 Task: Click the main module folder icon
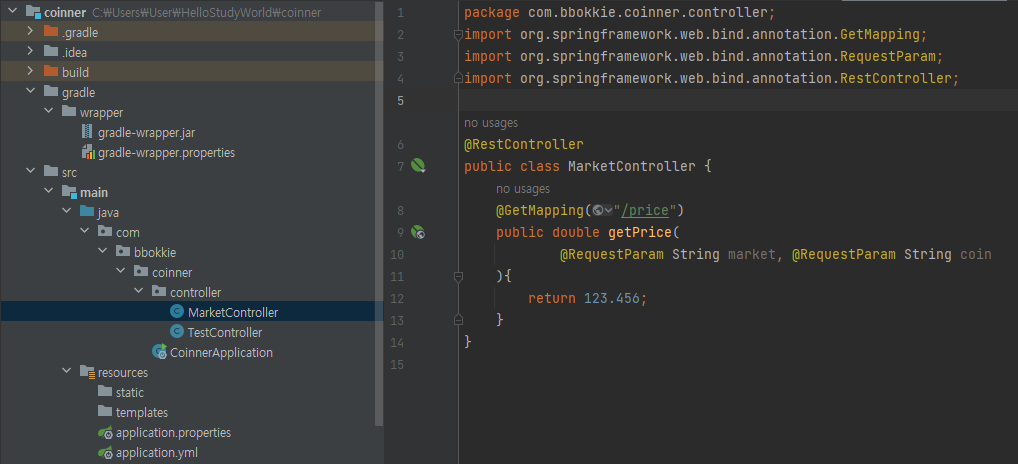[x=69, y=192]
